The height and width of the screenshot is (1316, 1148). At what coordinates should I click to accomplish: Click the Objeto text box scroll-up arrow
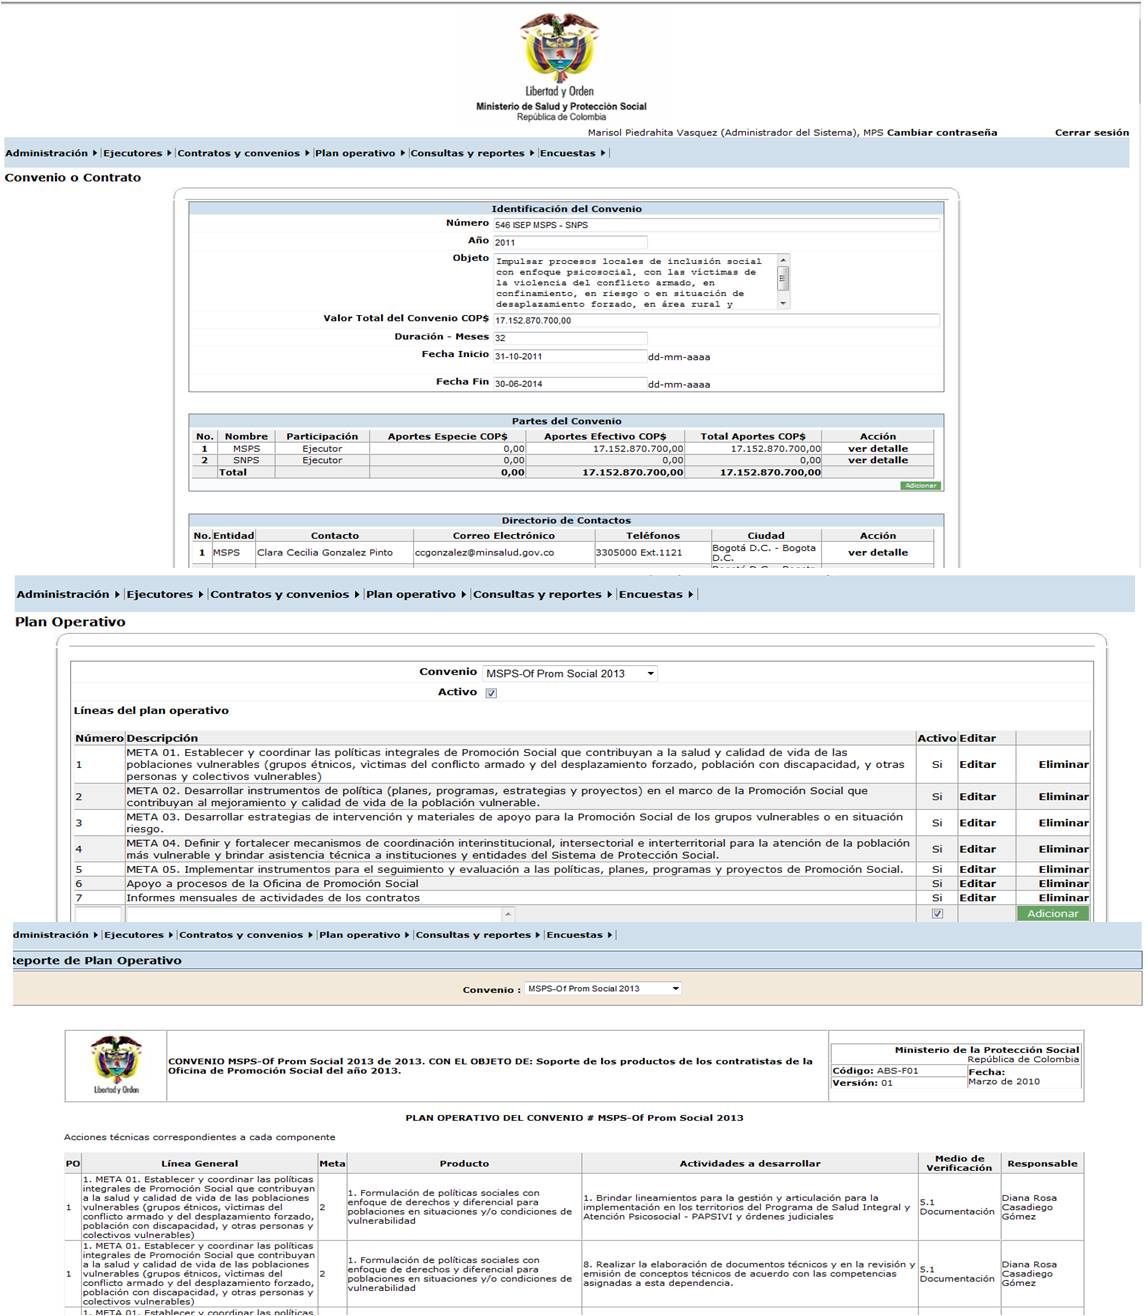(783, 261)
